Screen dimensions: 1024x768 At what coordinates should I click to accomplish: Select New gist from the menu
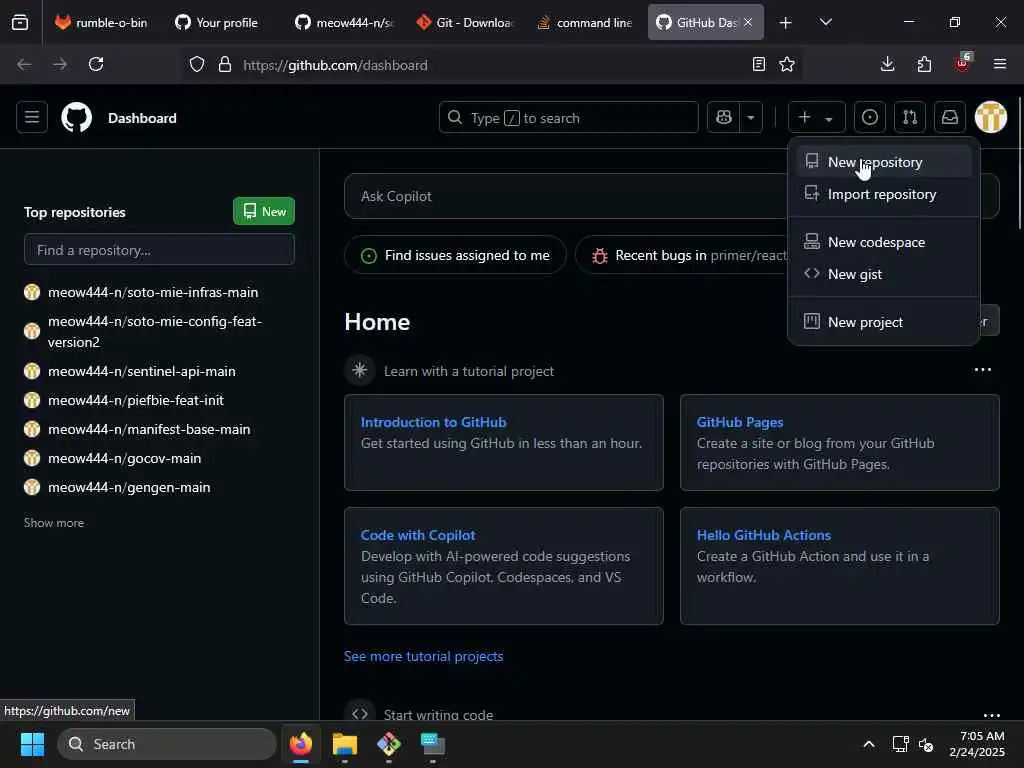pos(884,274)
